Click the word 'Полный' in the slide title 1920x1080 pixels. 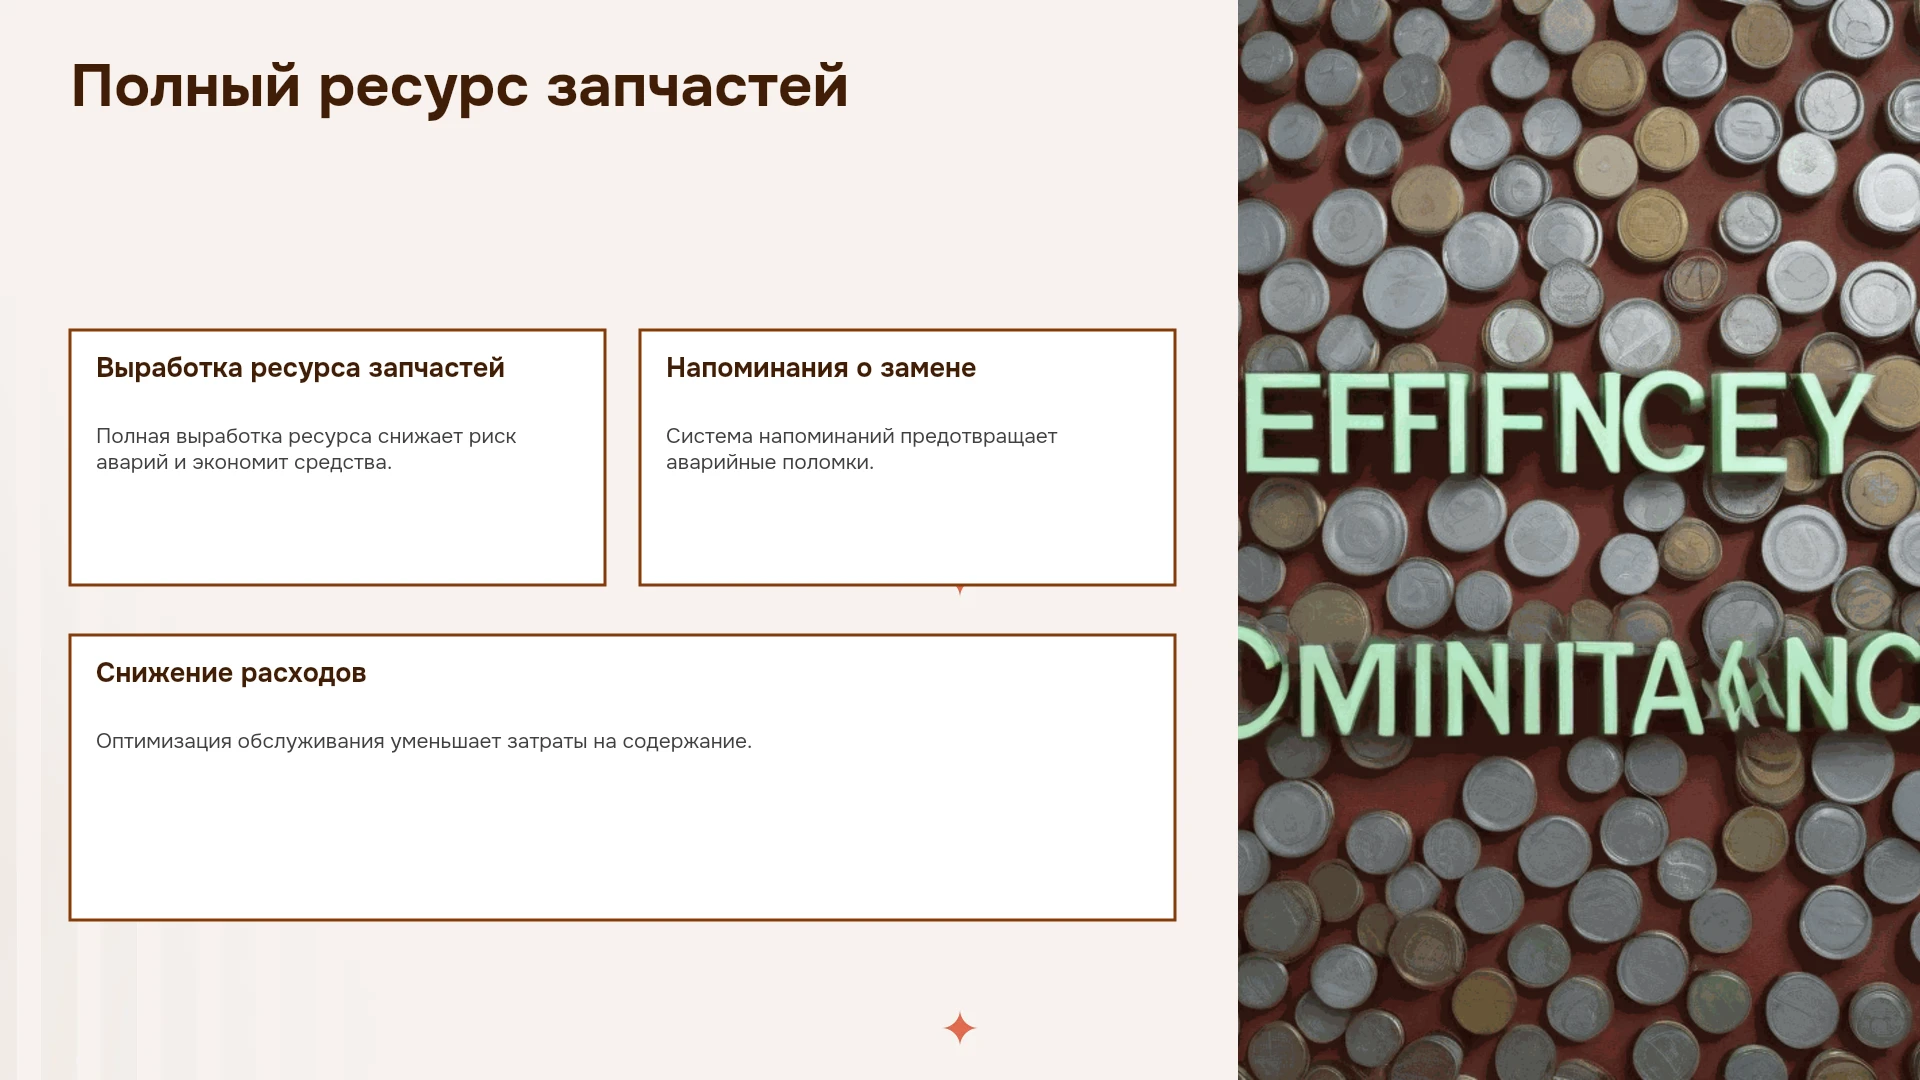tap(185, 87)
